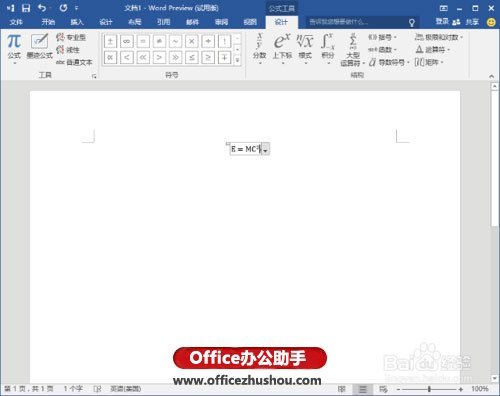
Task: Switch to the Layout (布局) tab
Action: tap(135, 22)
